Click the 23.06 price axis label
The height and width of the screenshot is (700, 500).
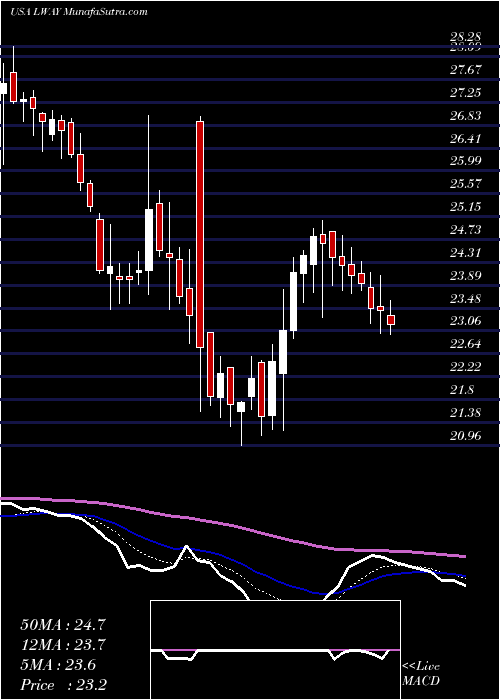pyautogui.click(x=466, y=321)
